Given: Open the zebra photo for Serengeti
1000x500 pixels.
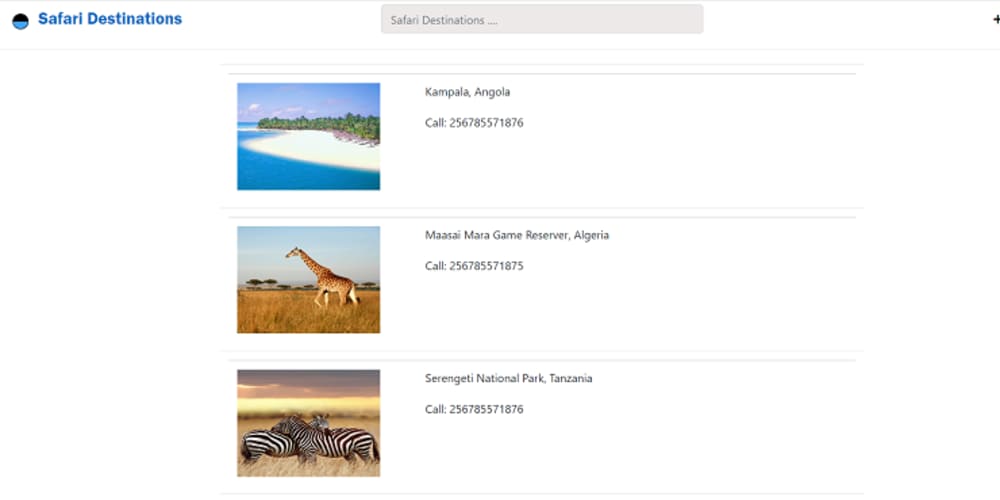Looking at the screenshot, I should pyautogui.click(x=309, y=423).
